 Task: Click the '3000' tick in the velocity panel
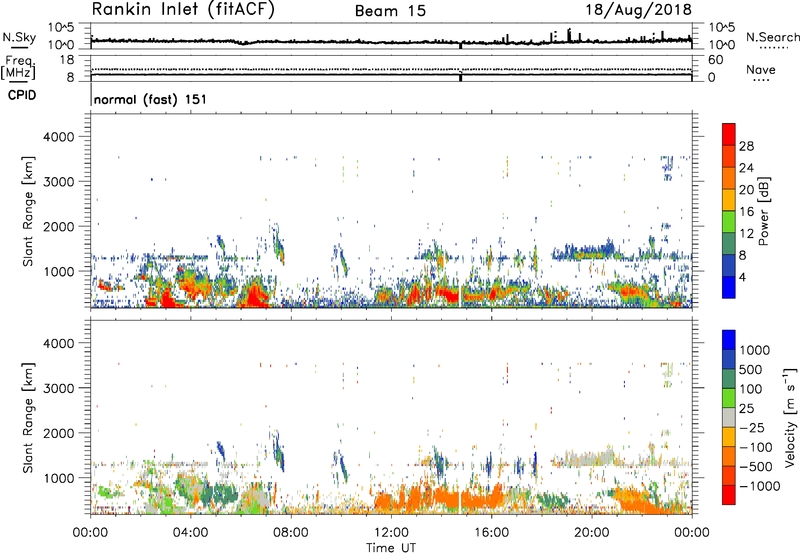(x=59, y=388)
